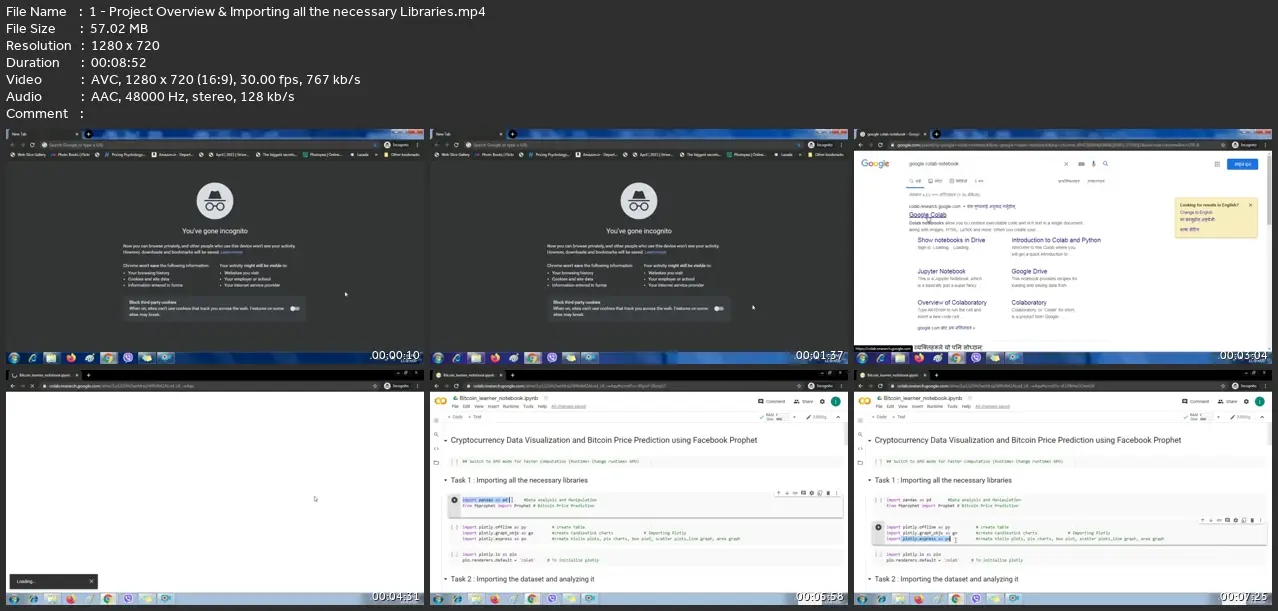1278x611 pixels.
Task: Collapse Cryptocurrency title section, 00:06:58 frame
Action: (x=445, y=440)
